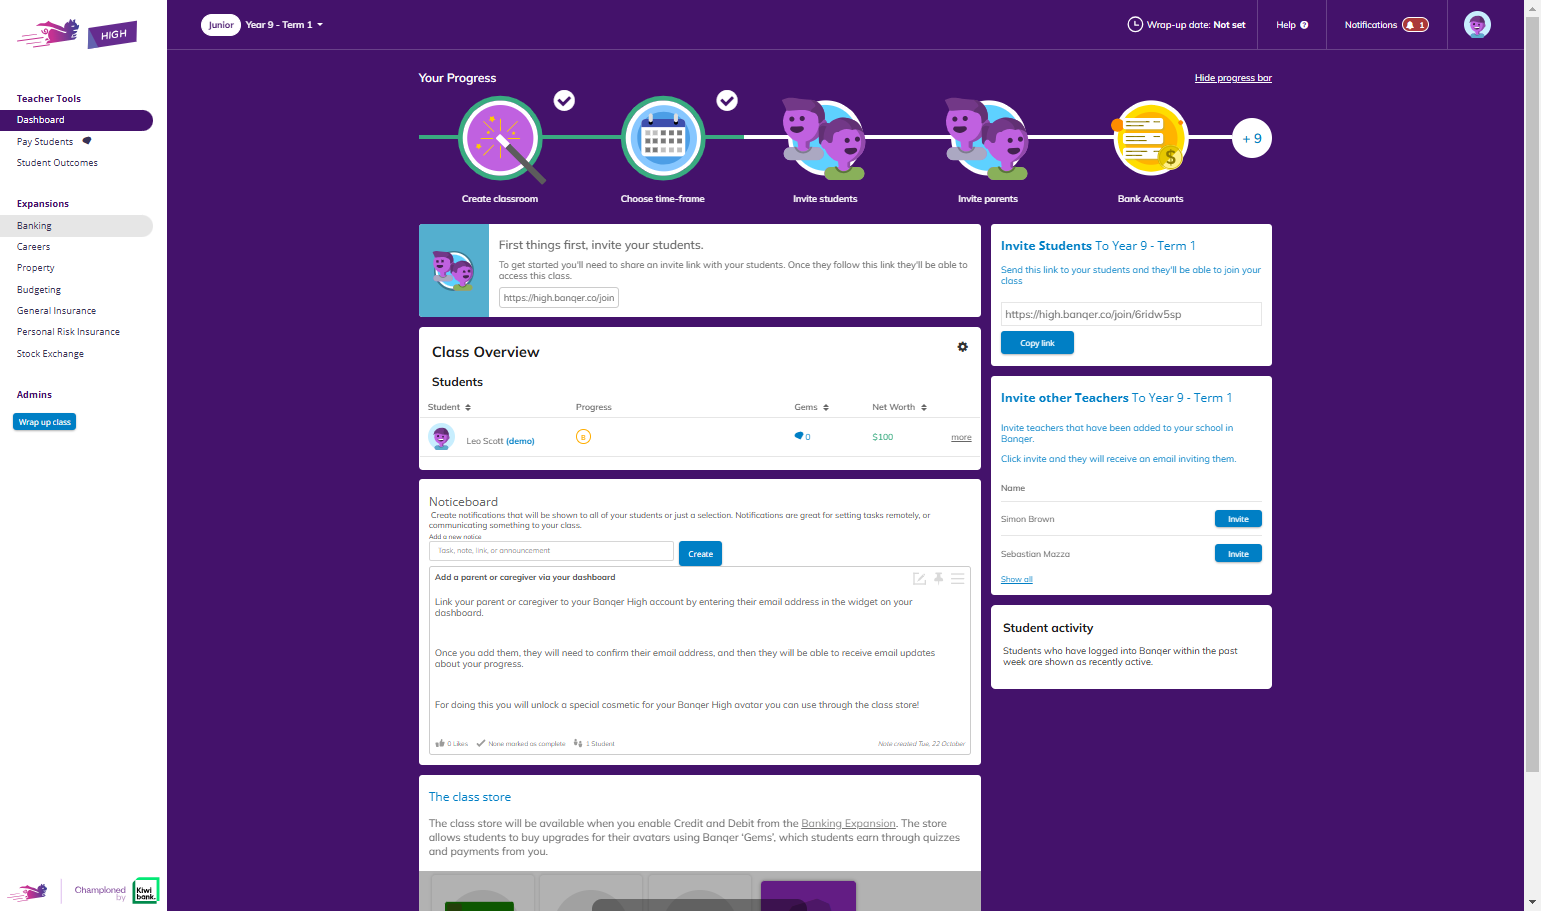Viewport: 1541px width, 911px height.
Task: Click the thumbs-up likes icon
Action: [440, 743]
